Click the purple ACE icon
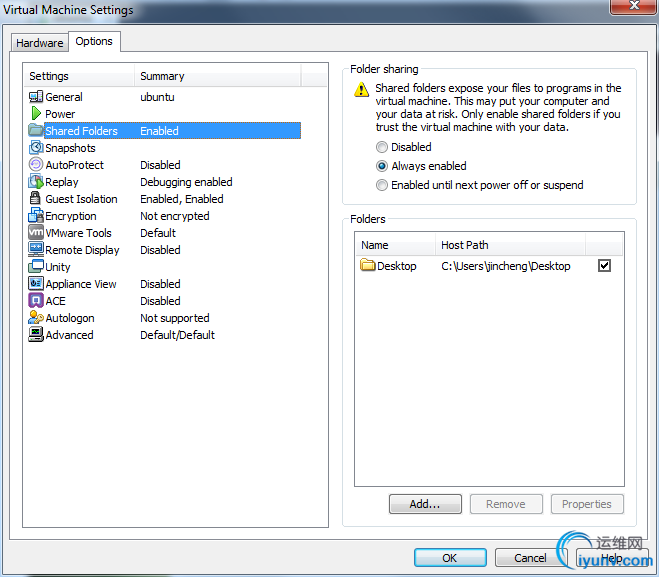Viewport: 659px width, 577px height. coord(36,300)
